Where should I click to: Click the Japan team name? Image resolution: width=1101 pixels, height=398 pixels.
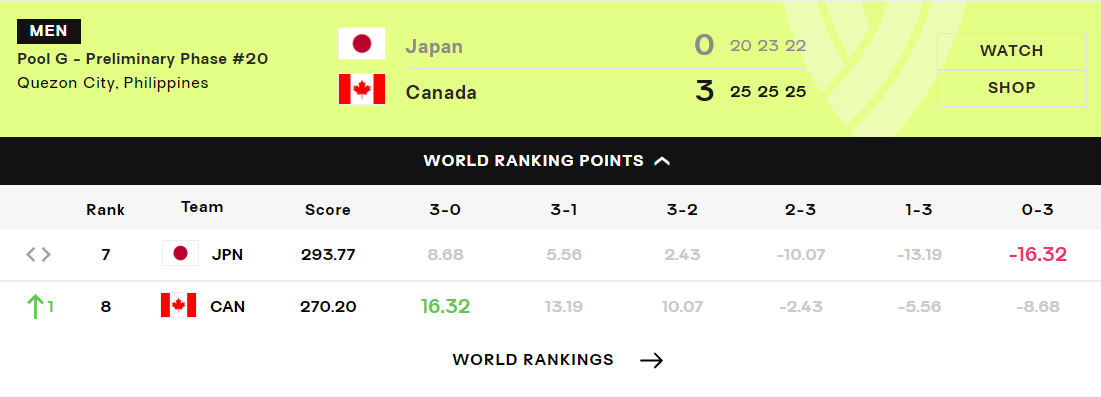[434, 47]
